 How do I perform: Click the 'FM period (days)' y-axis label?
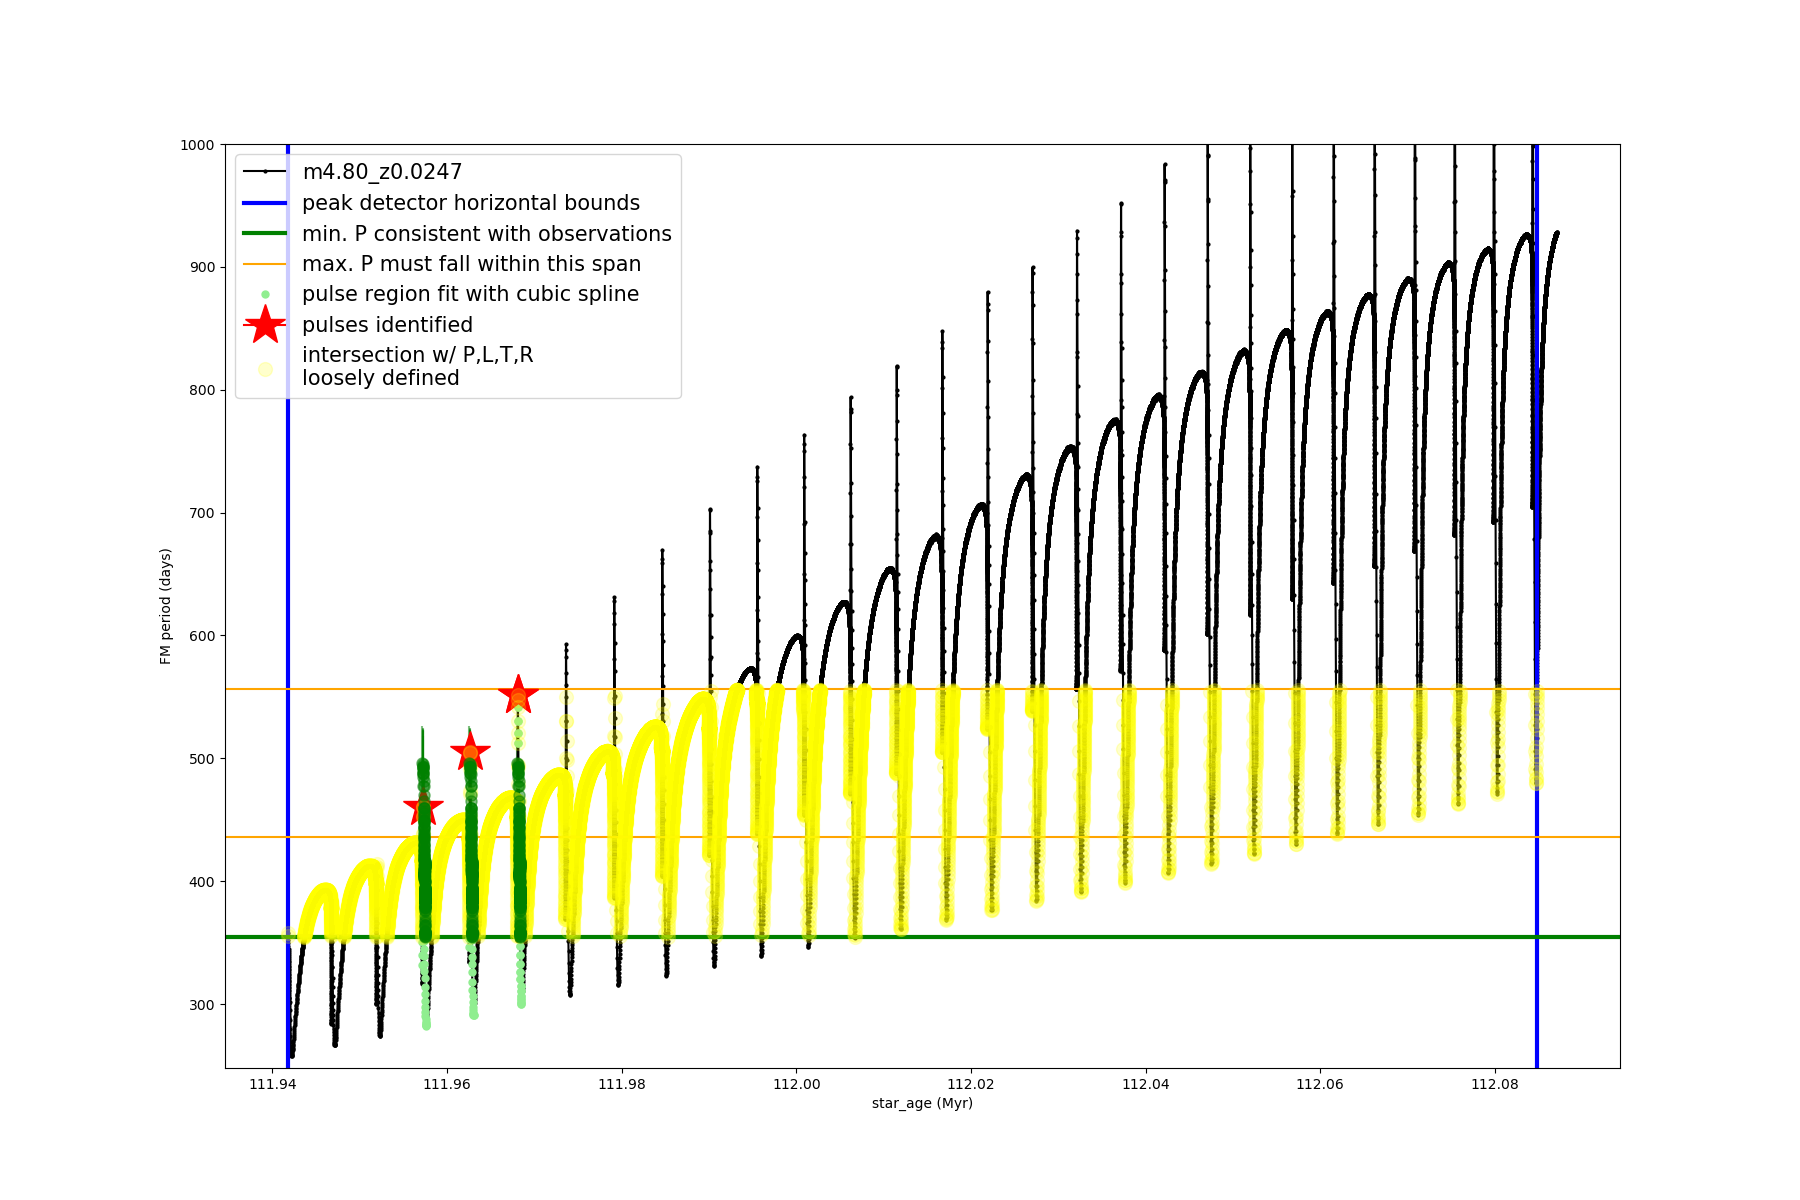(x=166, y=606)
